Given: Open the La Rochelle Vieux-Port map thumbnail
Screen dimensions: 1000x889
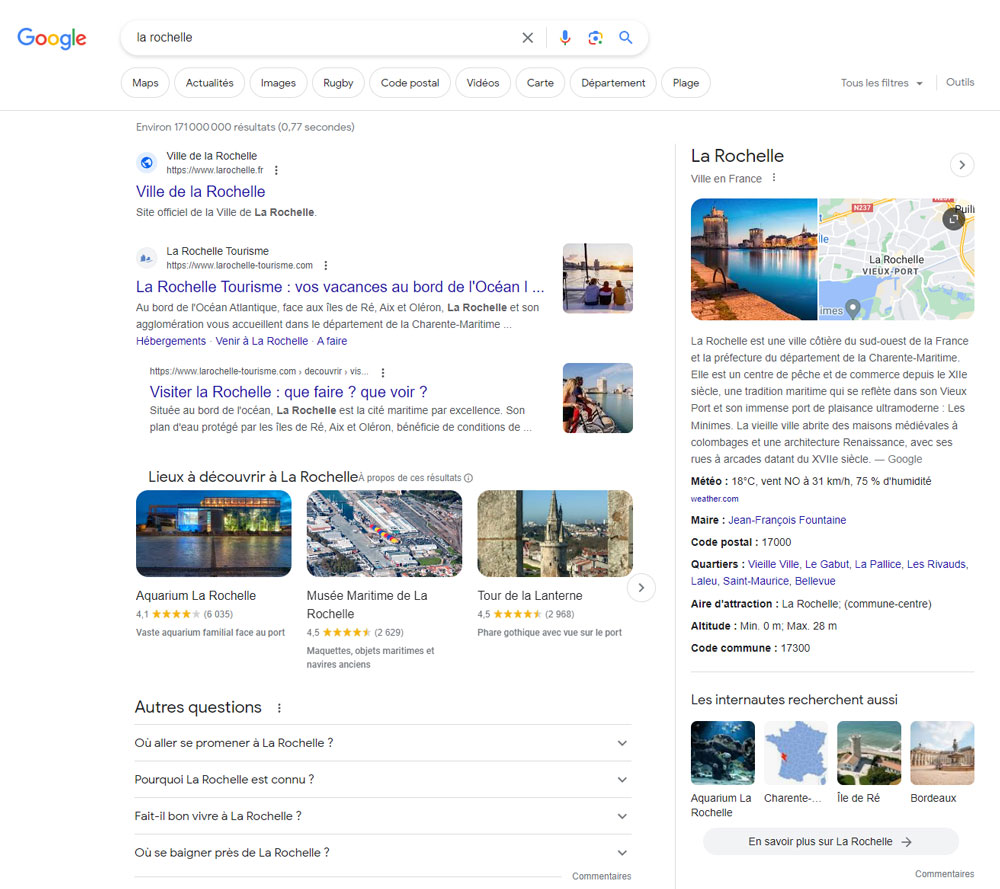Looking at the screenshot, I should click(896, 259).
